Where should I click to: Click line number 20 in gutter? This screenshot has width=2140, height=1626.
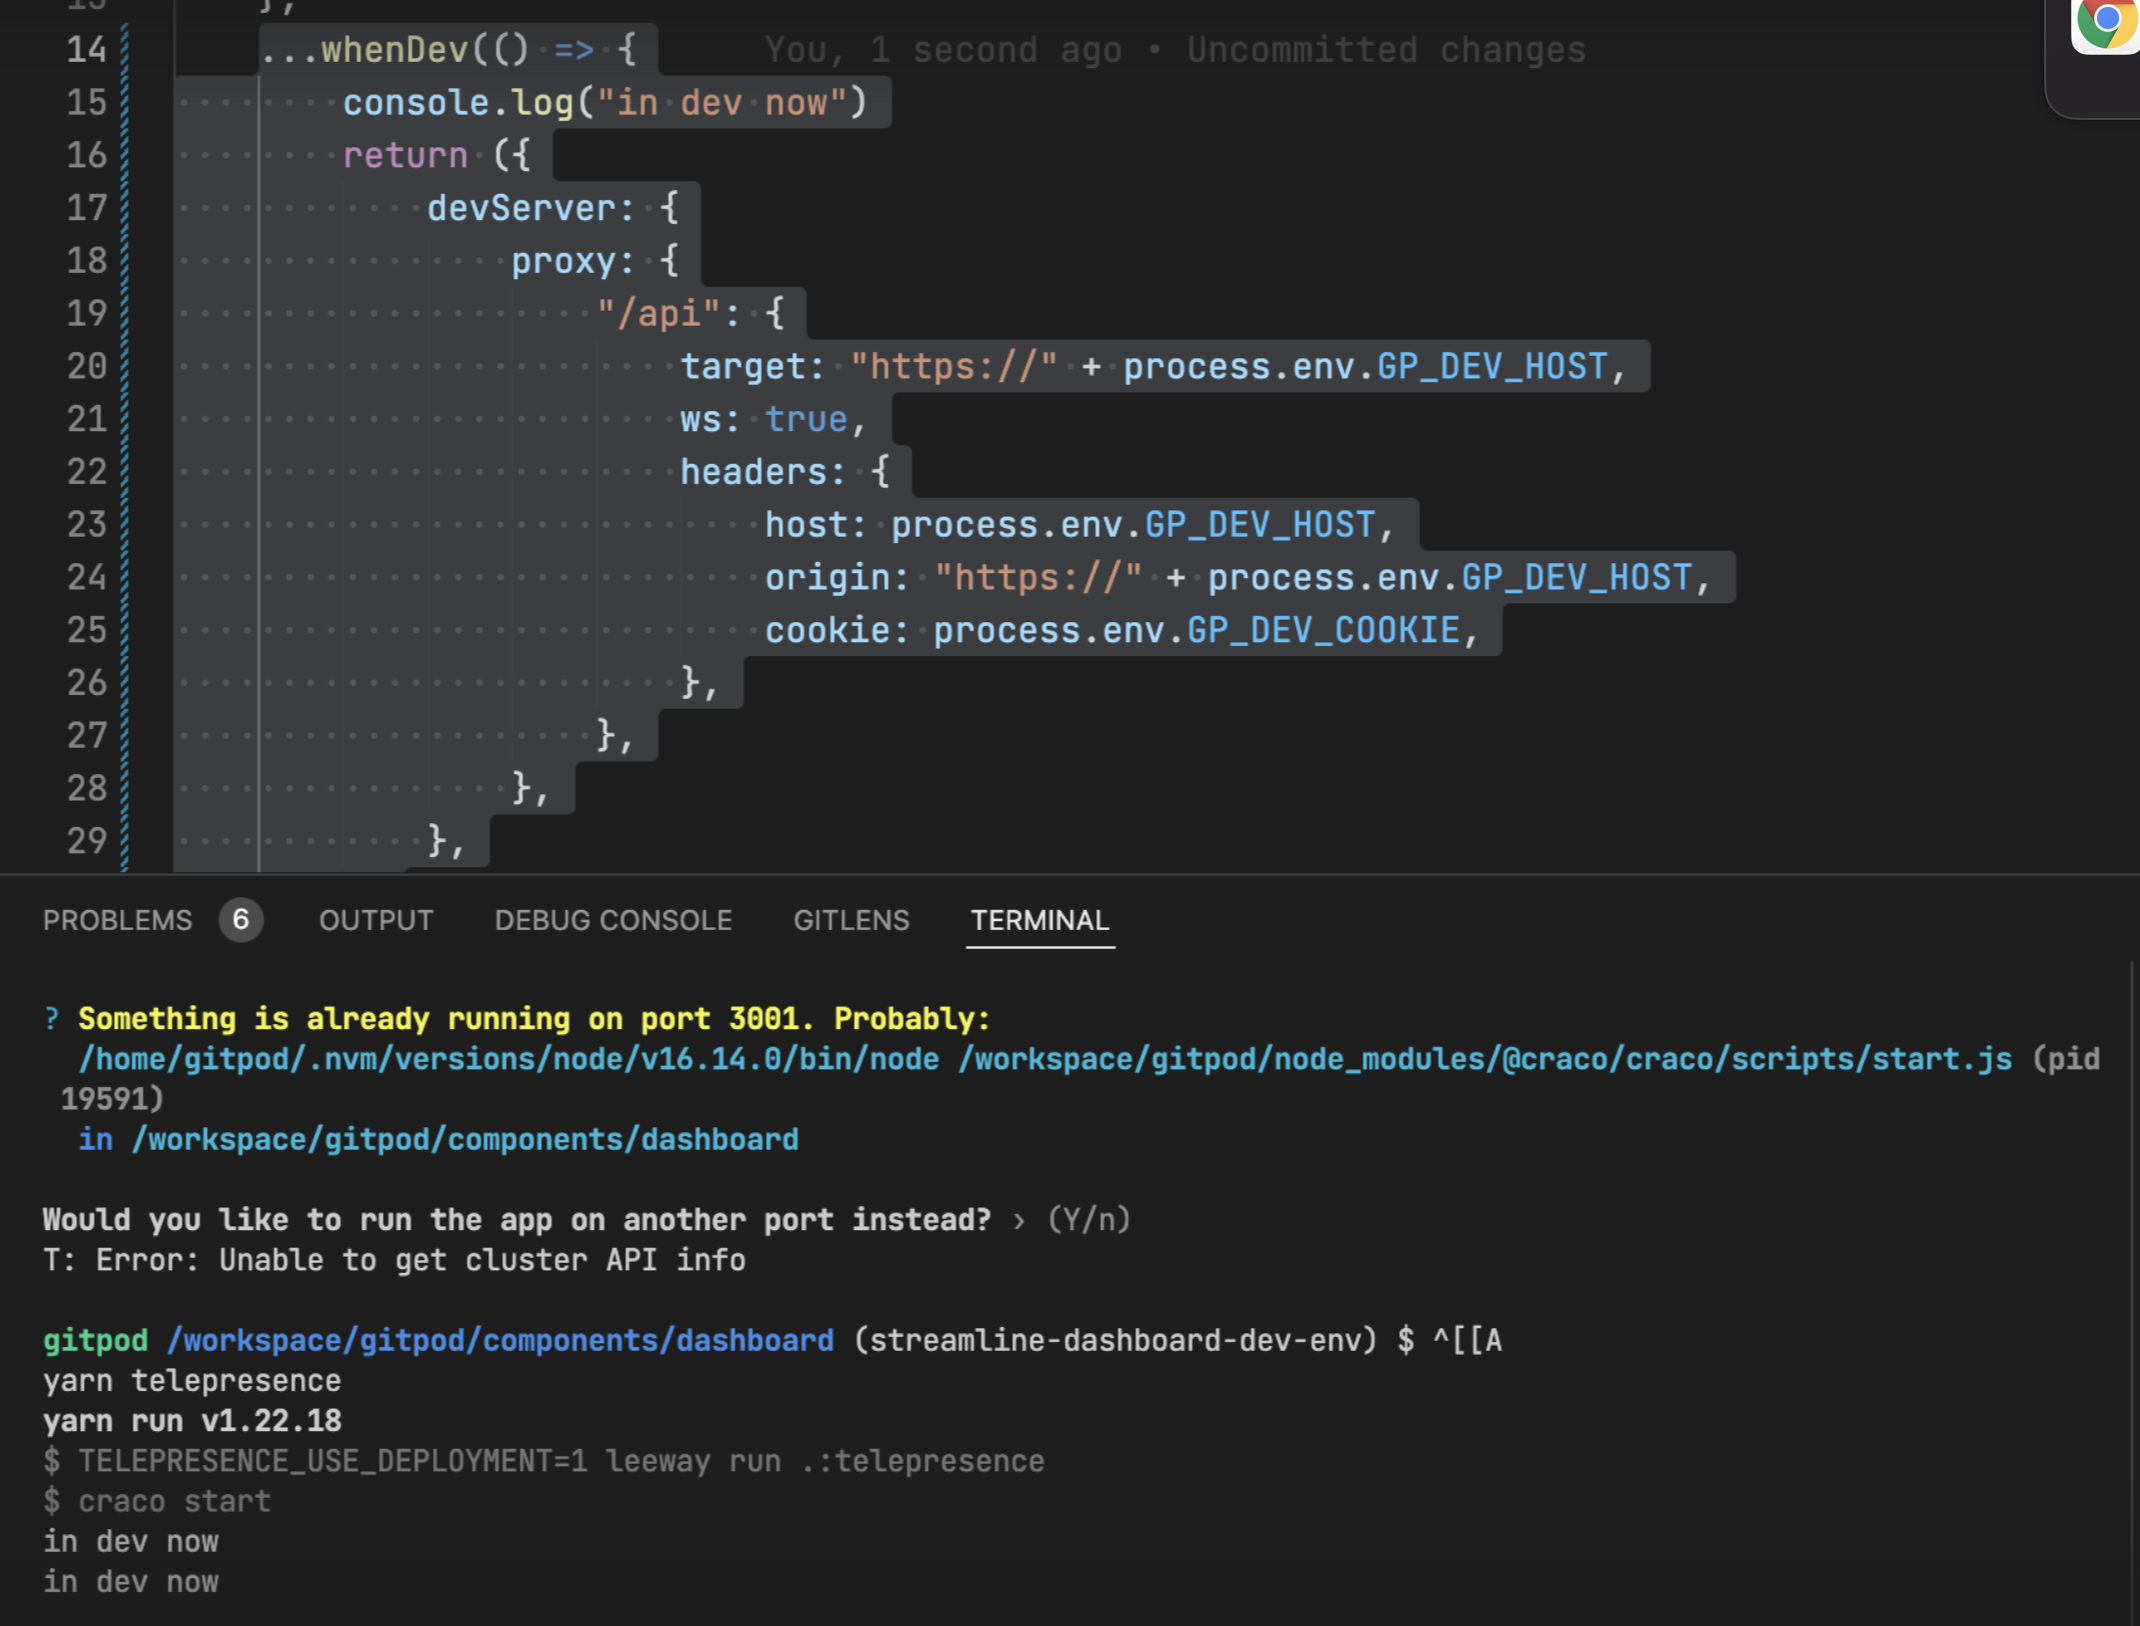pyautogui.click(x=87, y=366)
